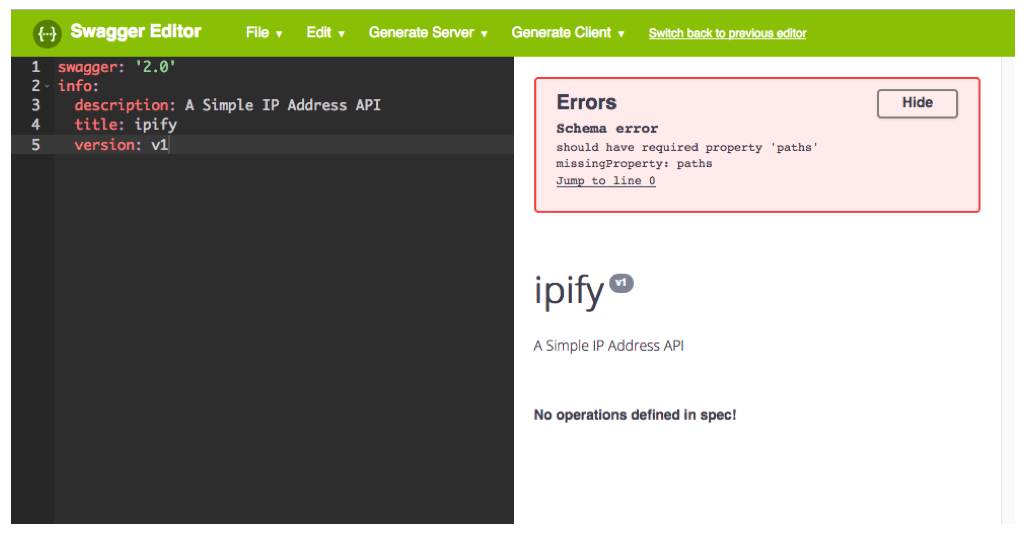Expand the Generate Client dropdown
This screenshot has width=1028, height=549.
coord(567,33)
